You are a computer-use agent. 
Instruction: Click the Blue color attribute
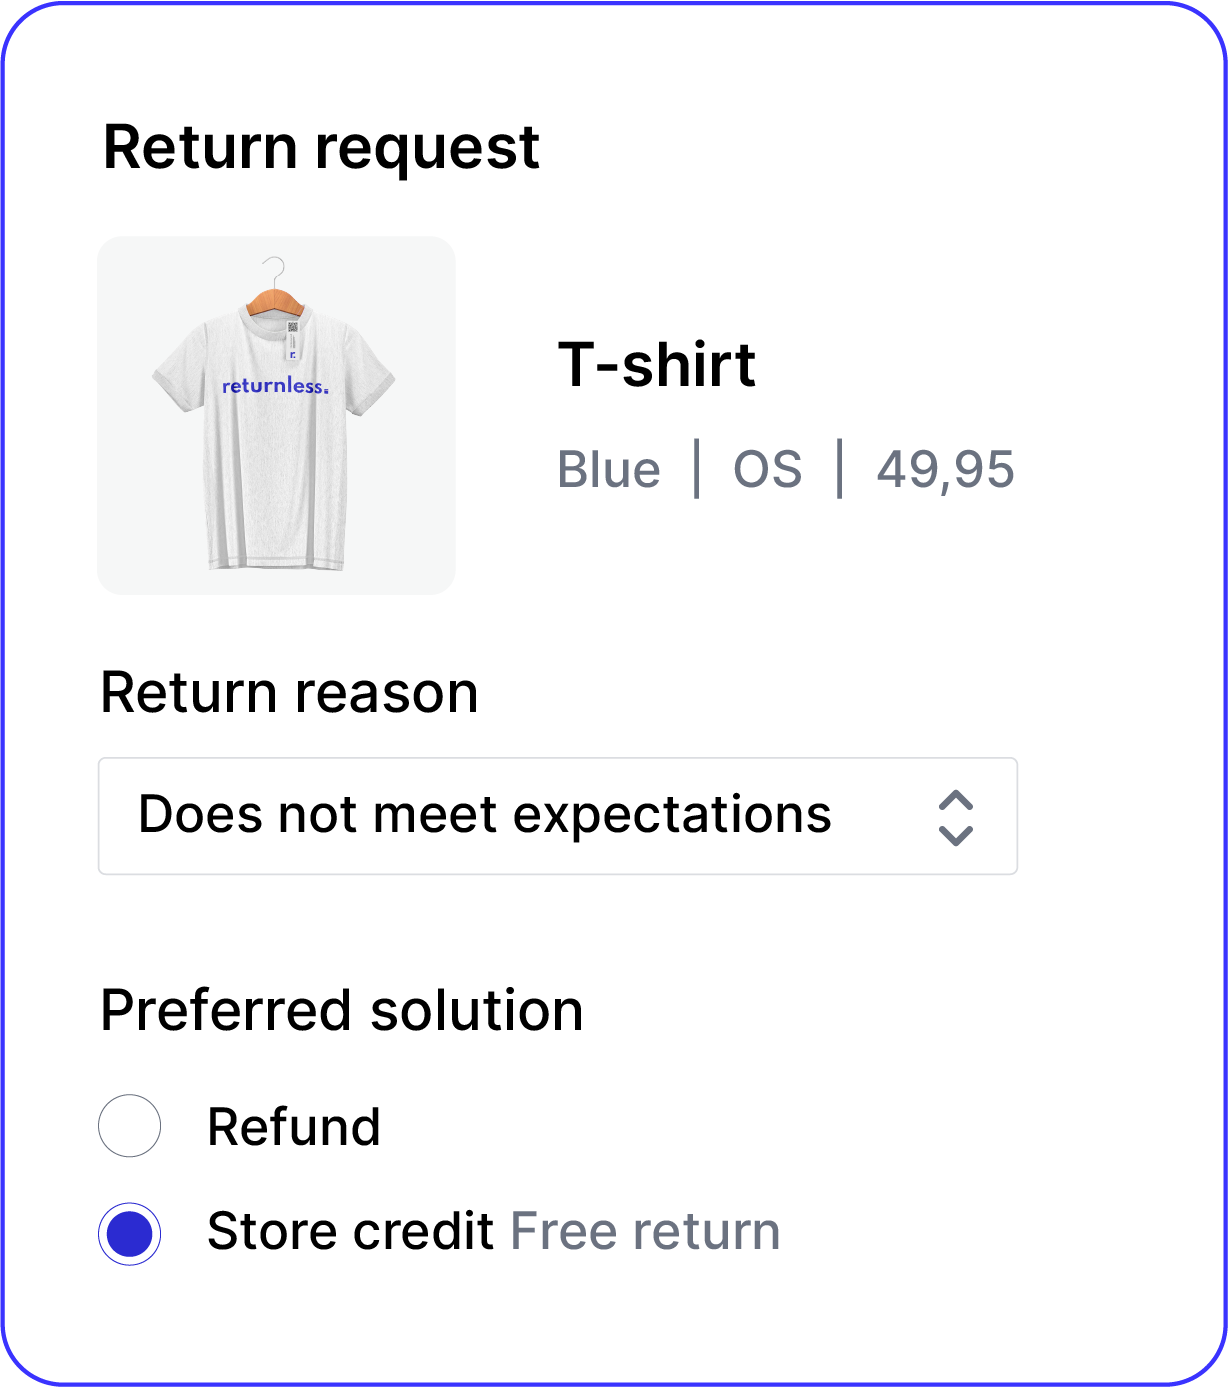(x=609, y=470)
